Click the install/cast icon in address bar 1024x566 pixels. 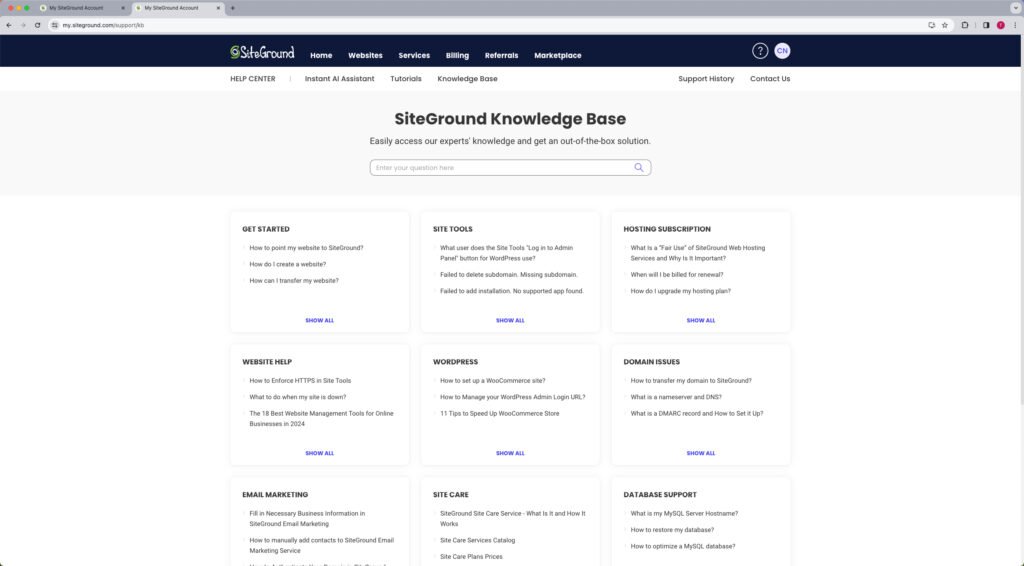click(931, 25)
